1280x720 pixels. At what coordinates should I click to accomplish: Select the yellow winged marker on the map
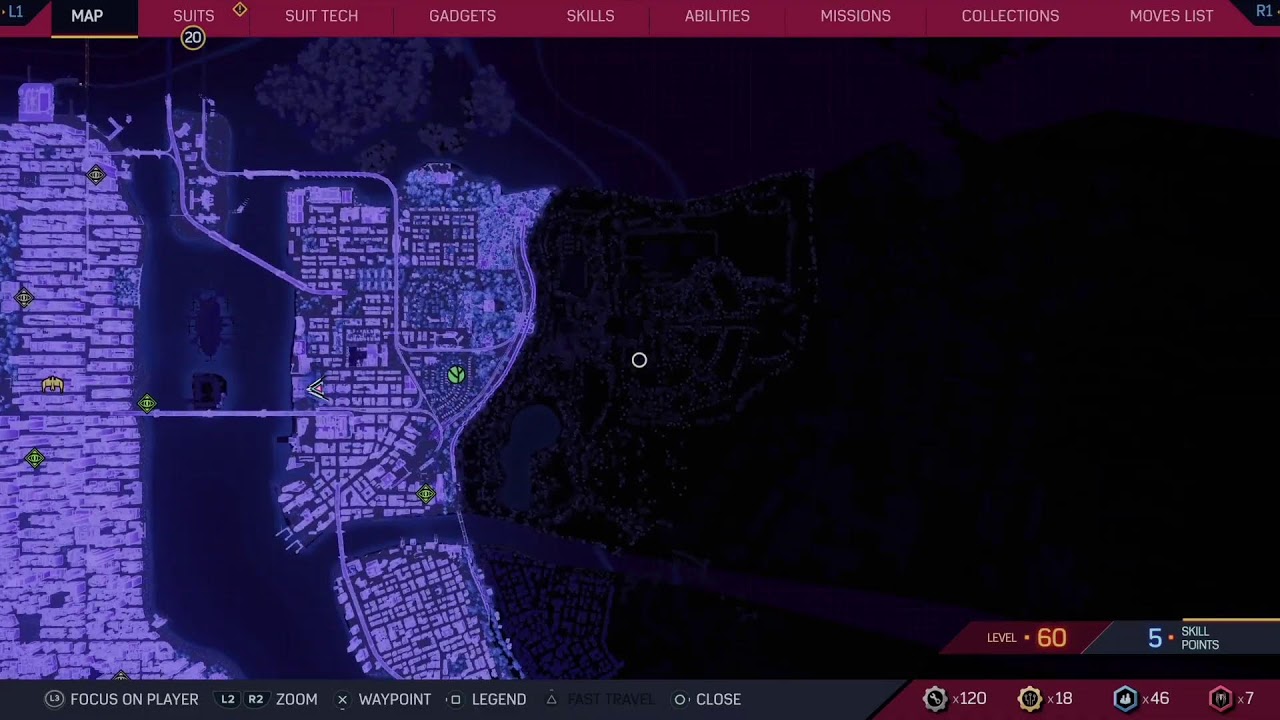coord(53,384)
